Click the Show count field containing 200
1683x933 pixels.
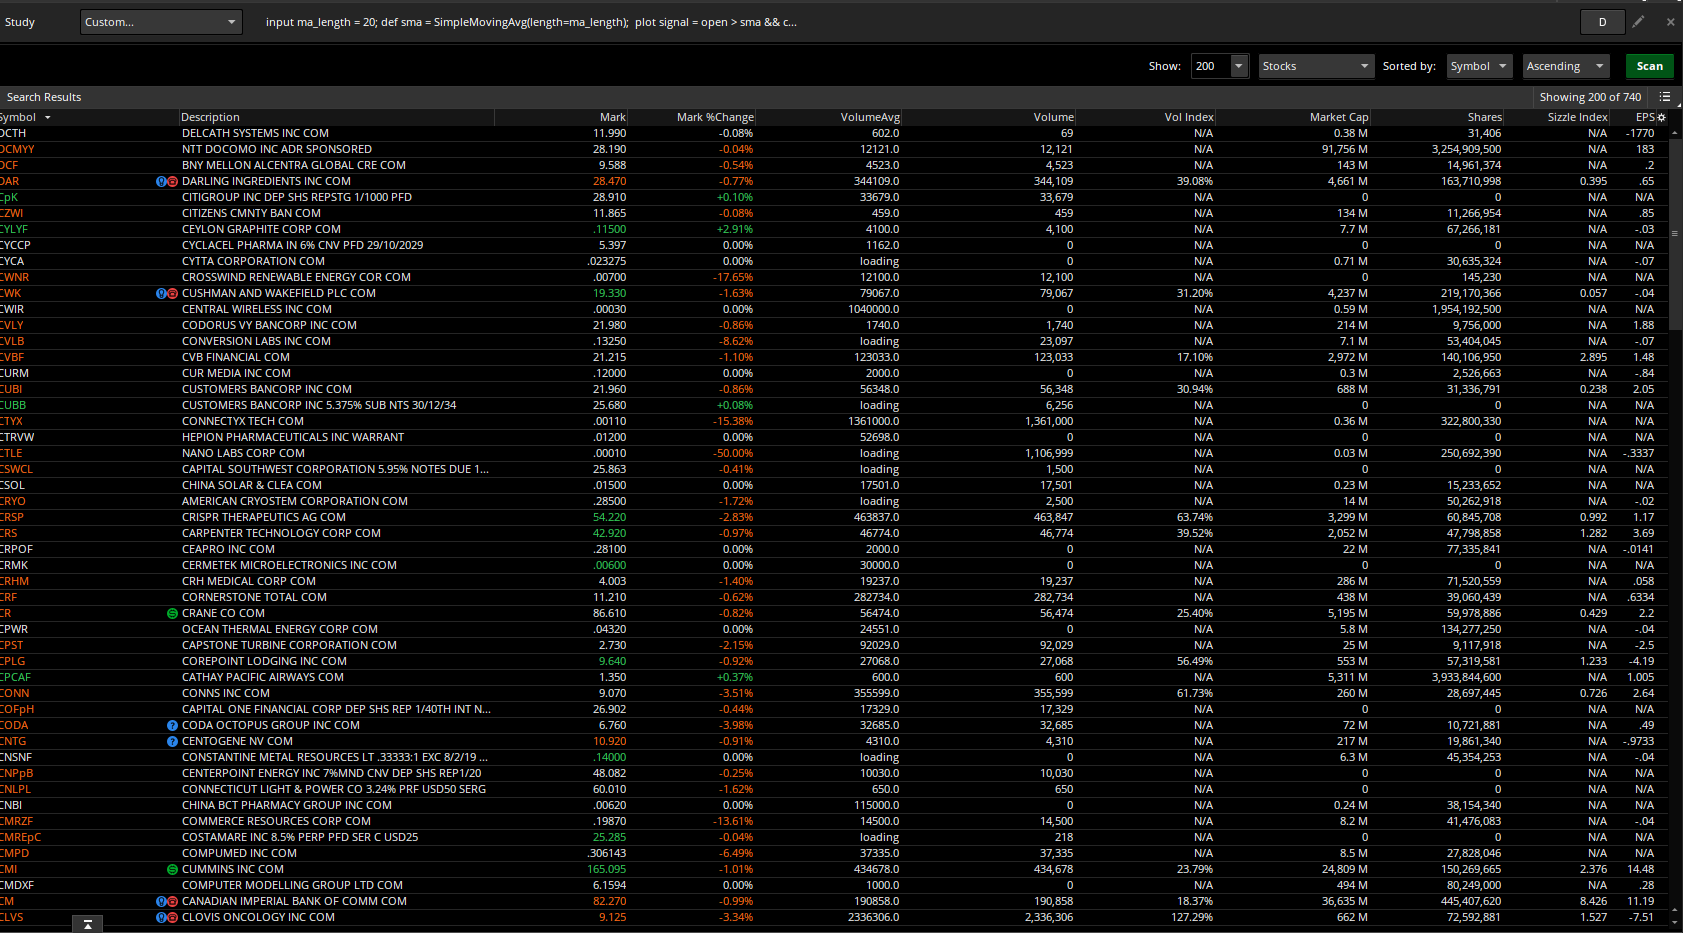1211,66
